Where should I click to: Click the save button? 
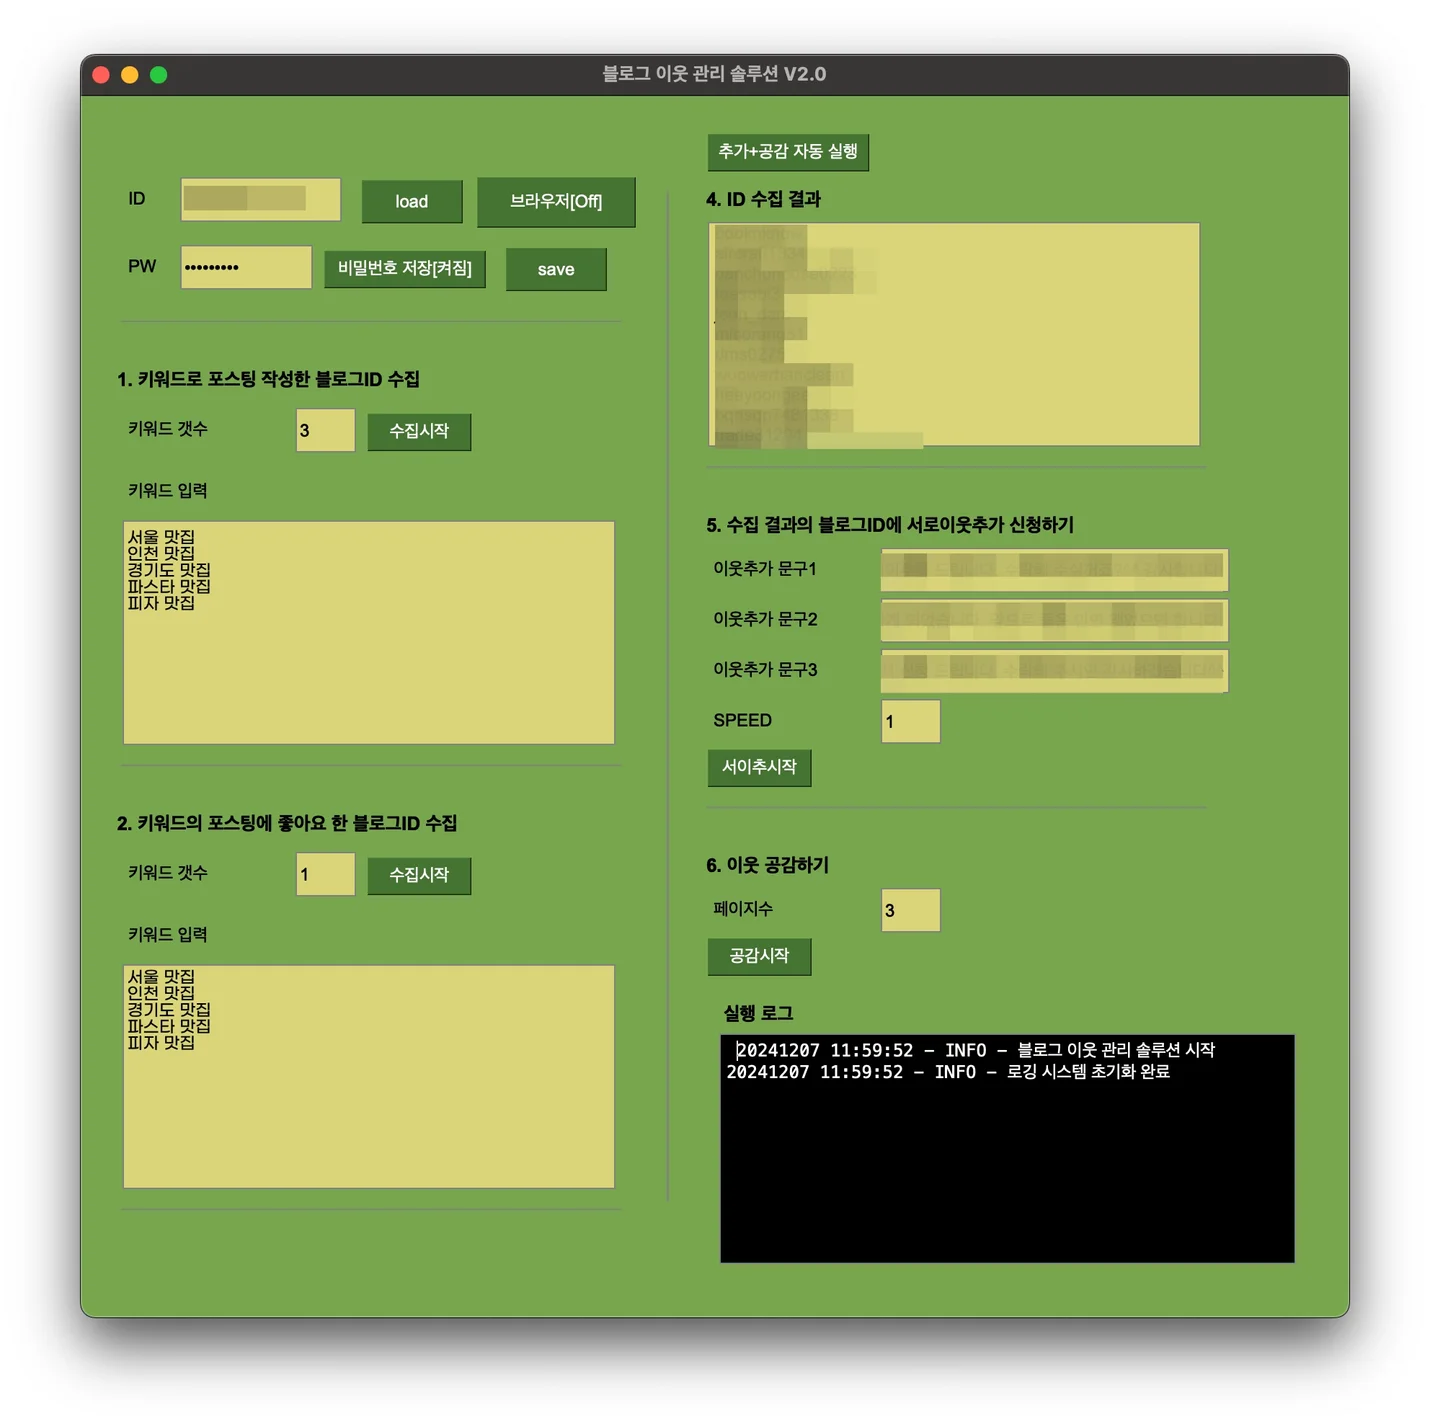556,270
